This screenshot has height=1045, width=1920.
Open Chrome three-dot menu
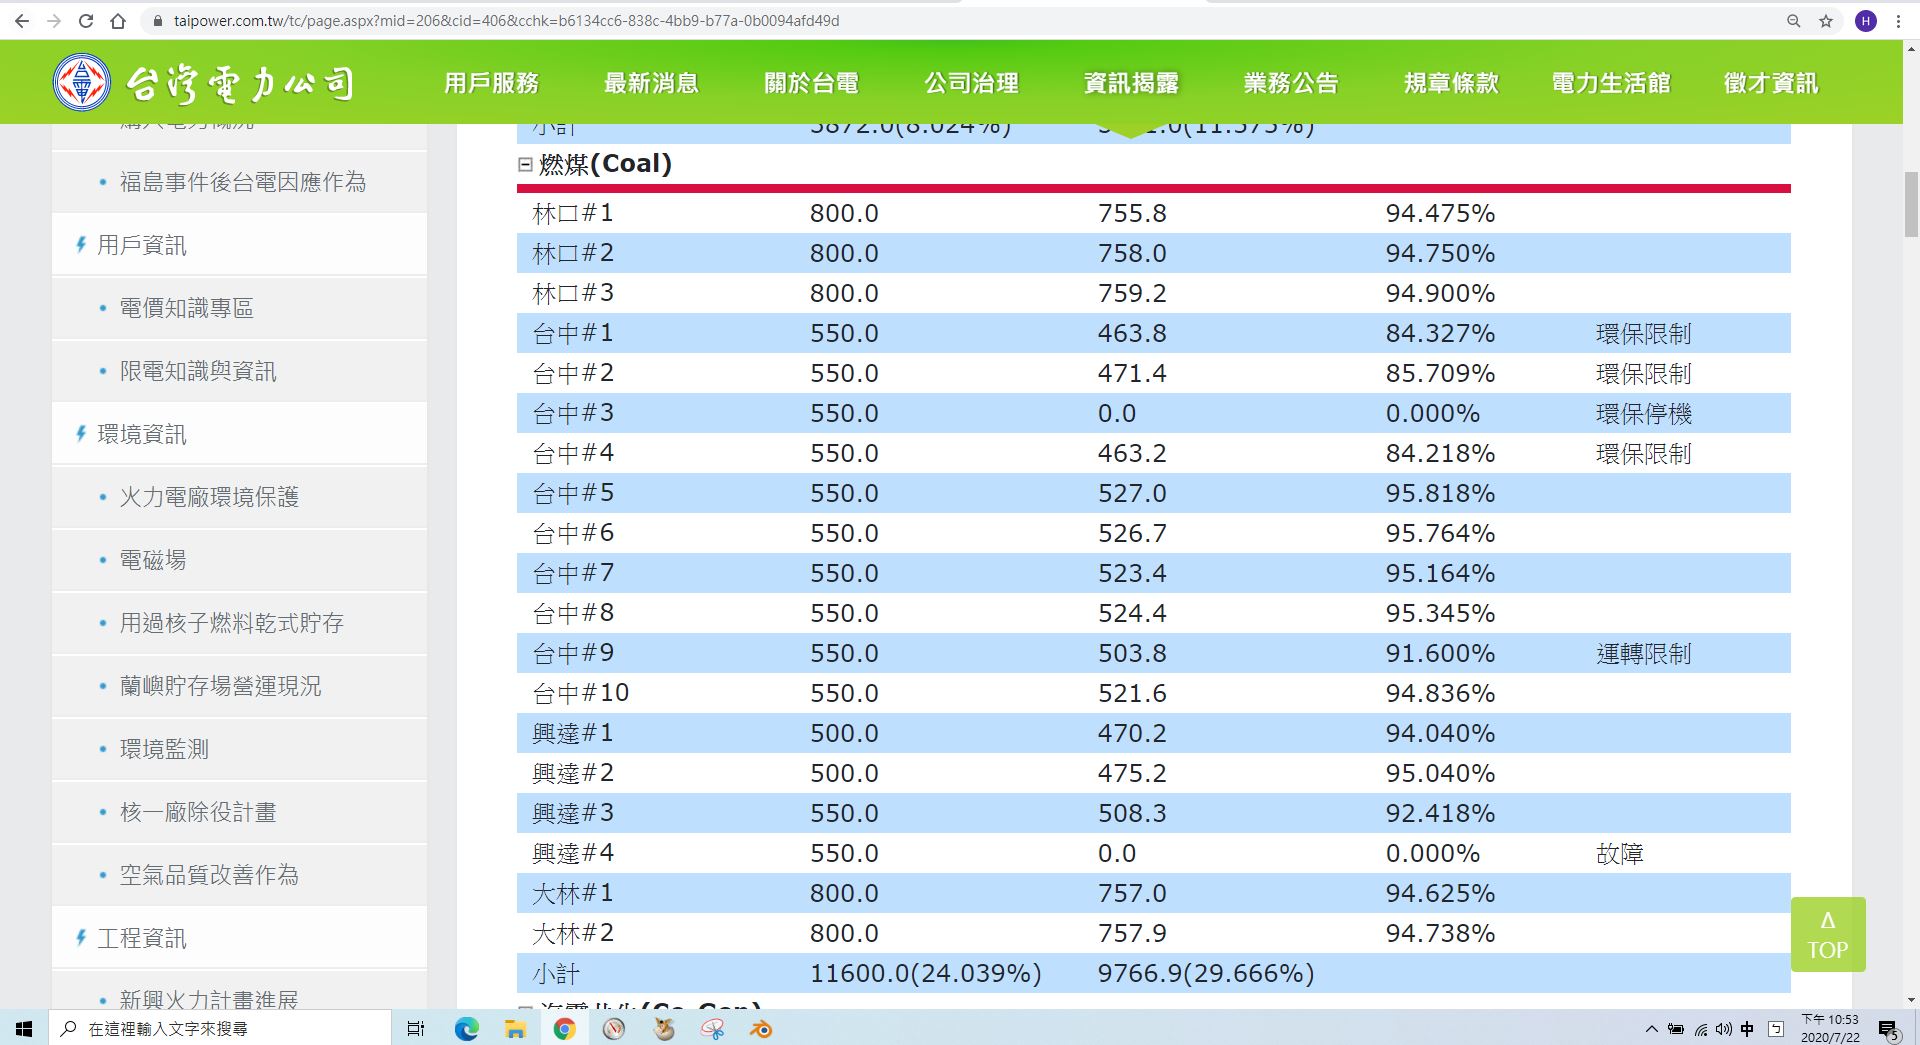pos(1898,21)
